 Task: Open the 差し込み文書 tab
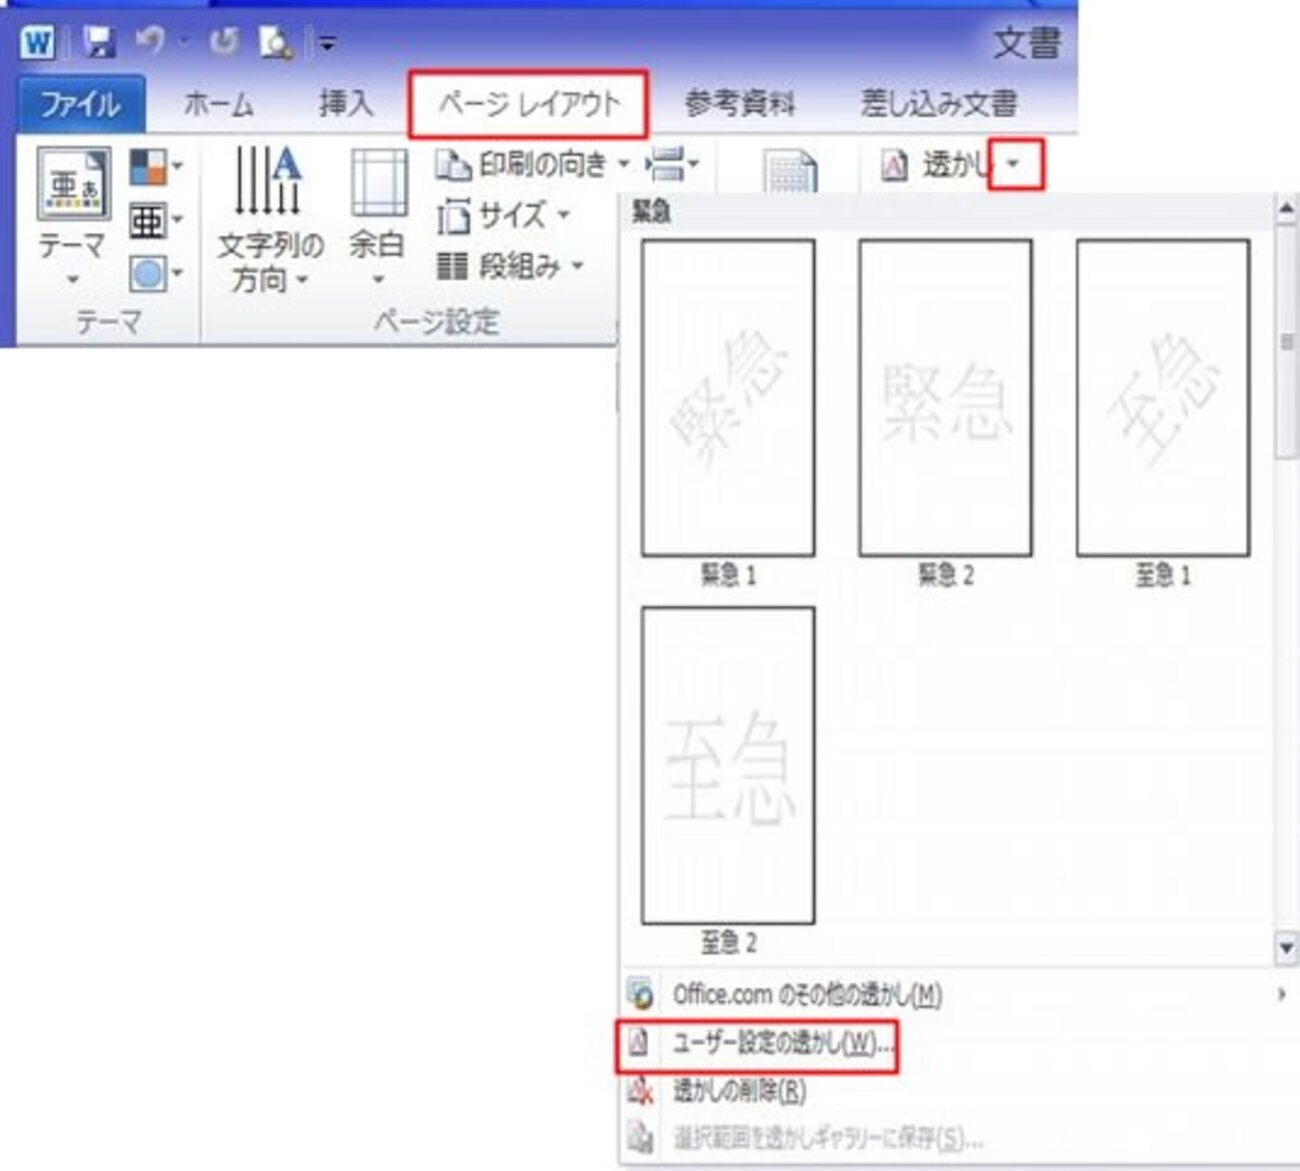pyautogui.click(x=938, y=104)
